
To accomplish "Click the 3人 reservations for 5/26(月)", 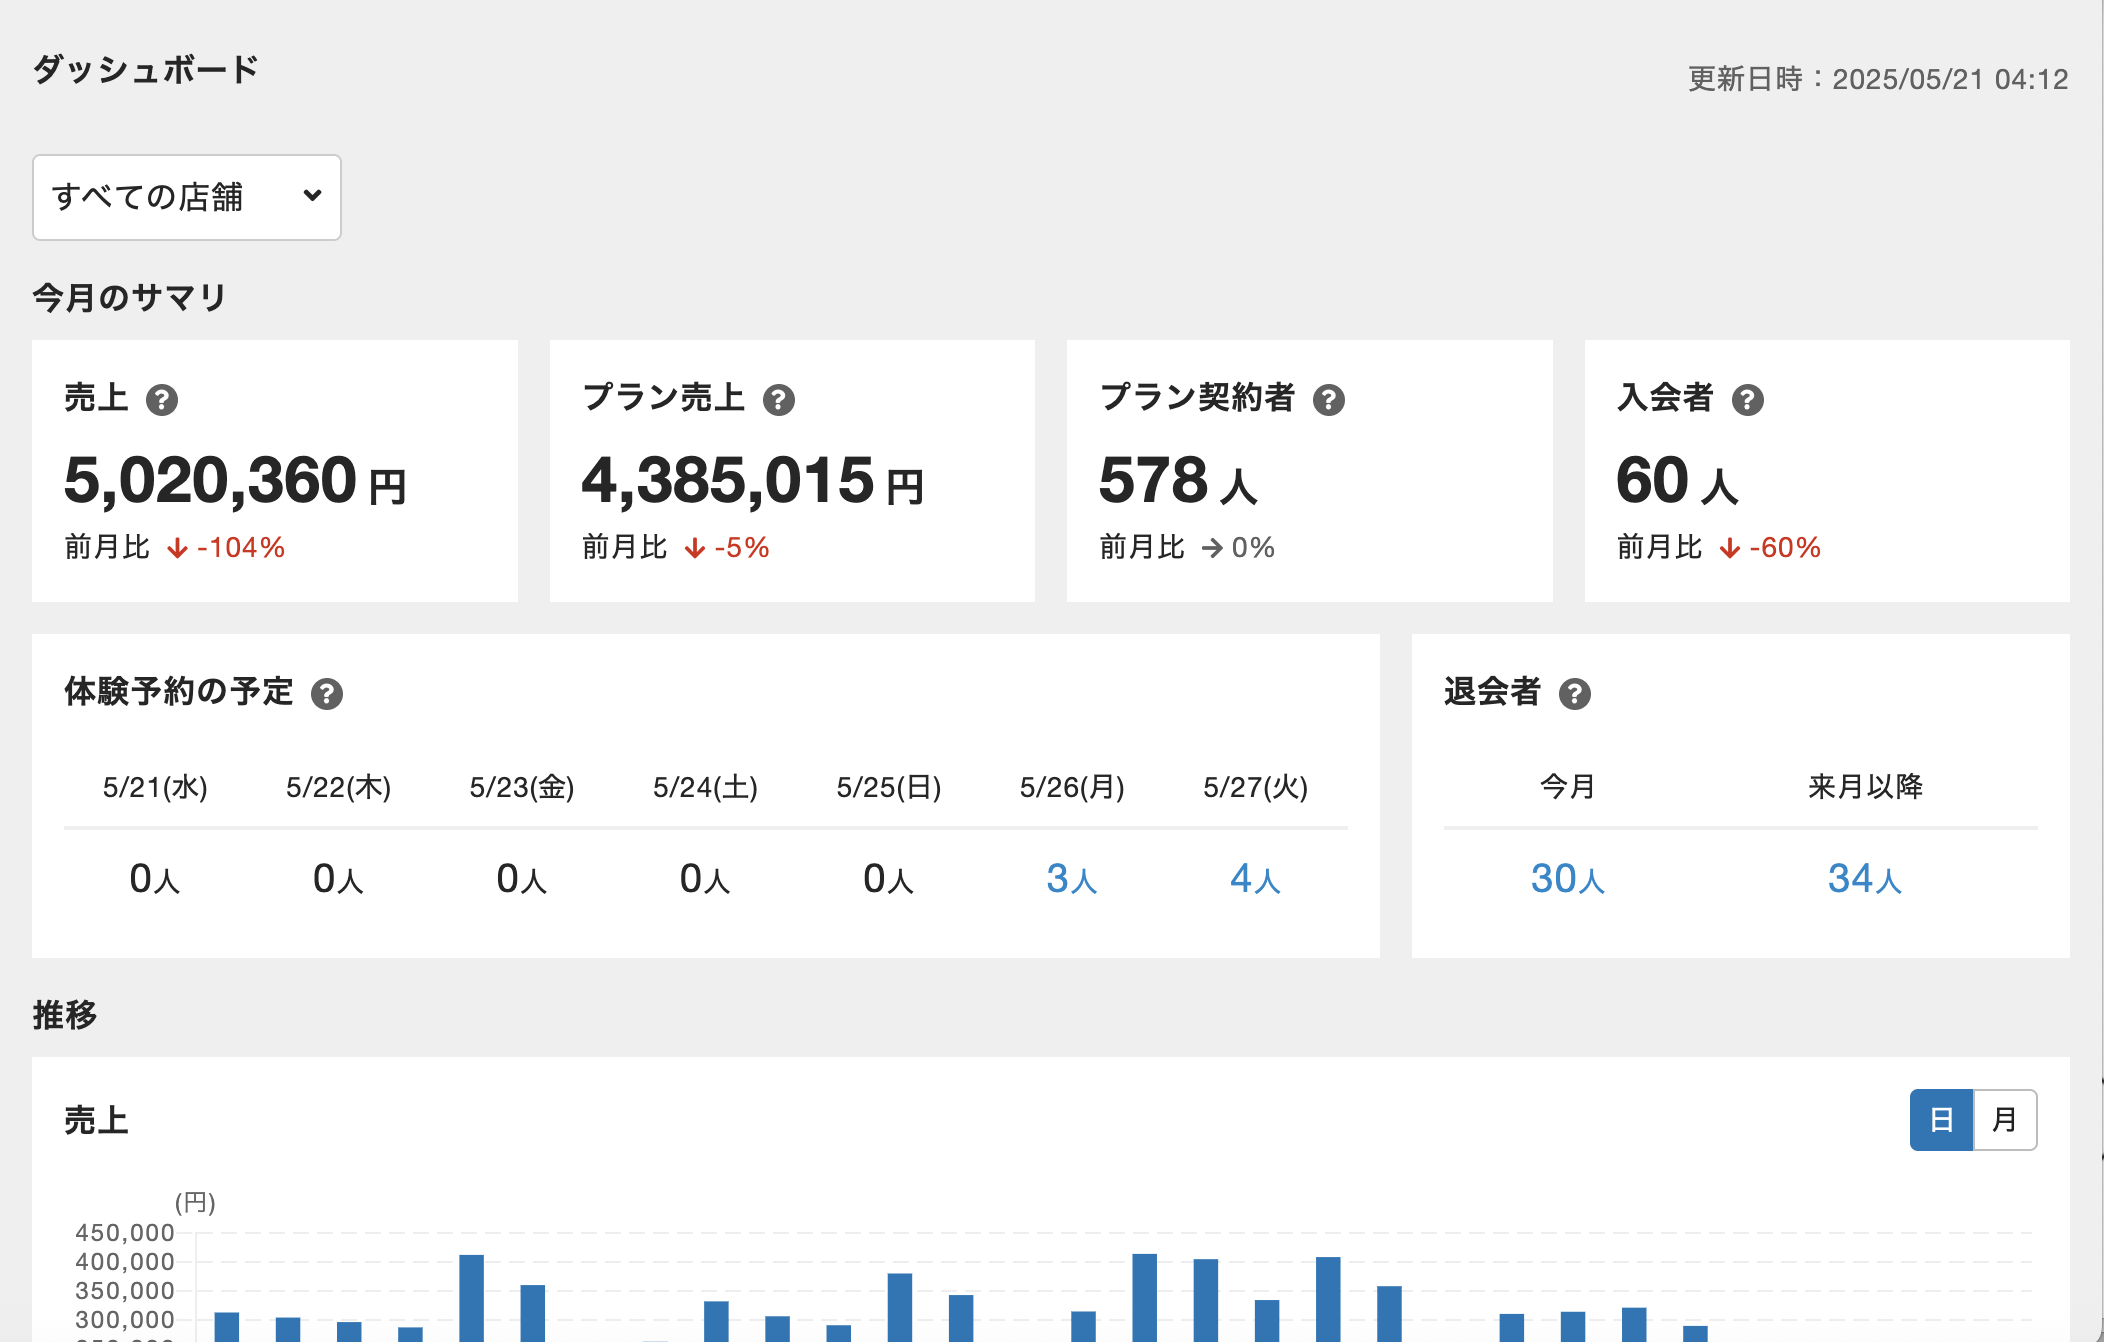I will click(1071, 879).
